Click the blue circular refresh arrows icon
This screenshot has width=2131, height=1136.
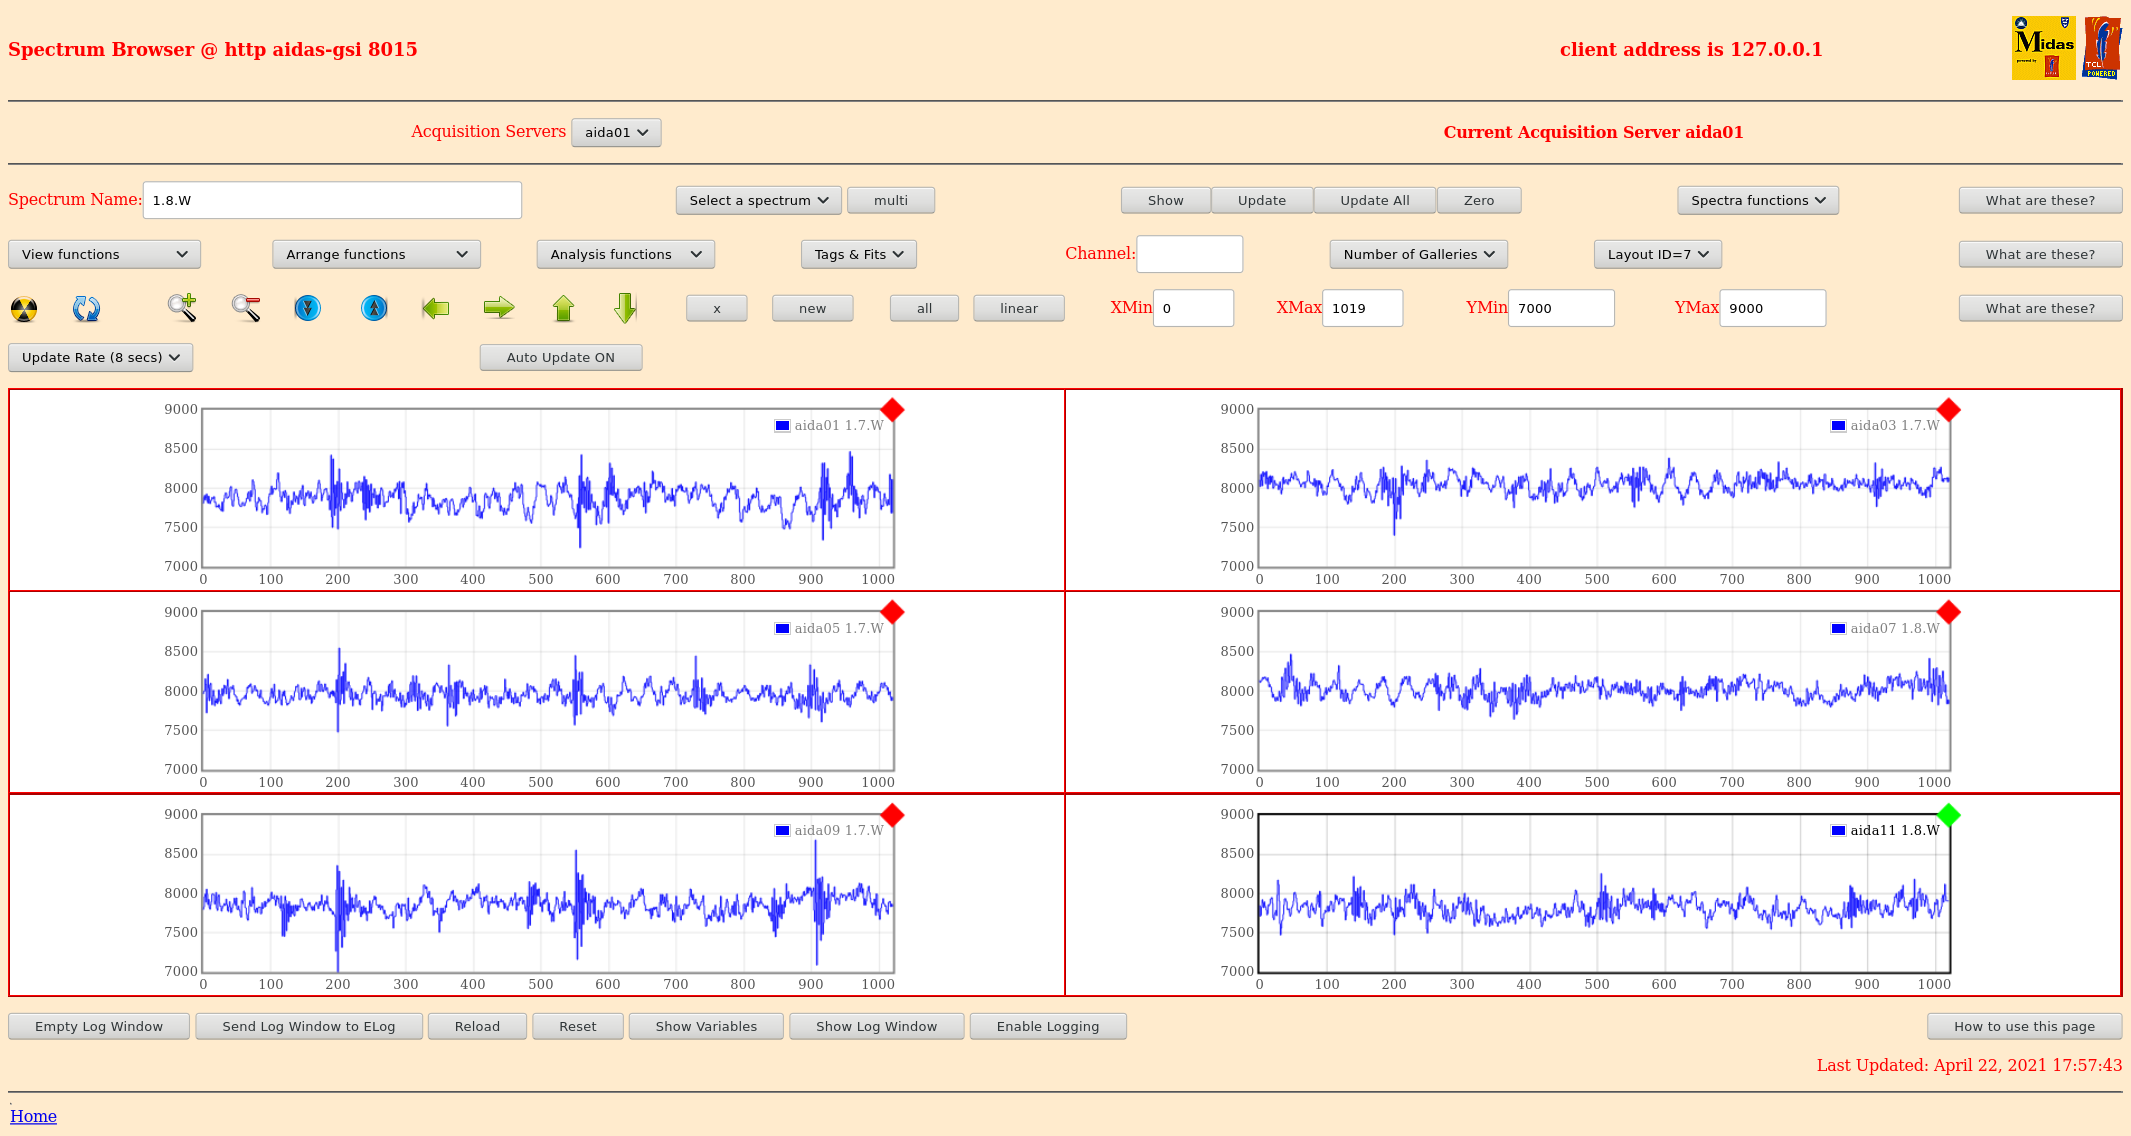point(86,309)
